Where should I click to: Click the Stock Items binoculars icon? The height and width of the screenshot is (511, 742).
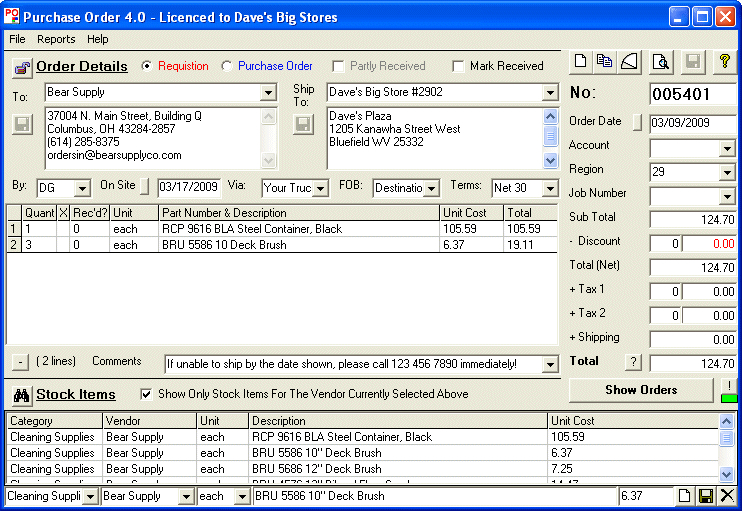tap(21, 395)
